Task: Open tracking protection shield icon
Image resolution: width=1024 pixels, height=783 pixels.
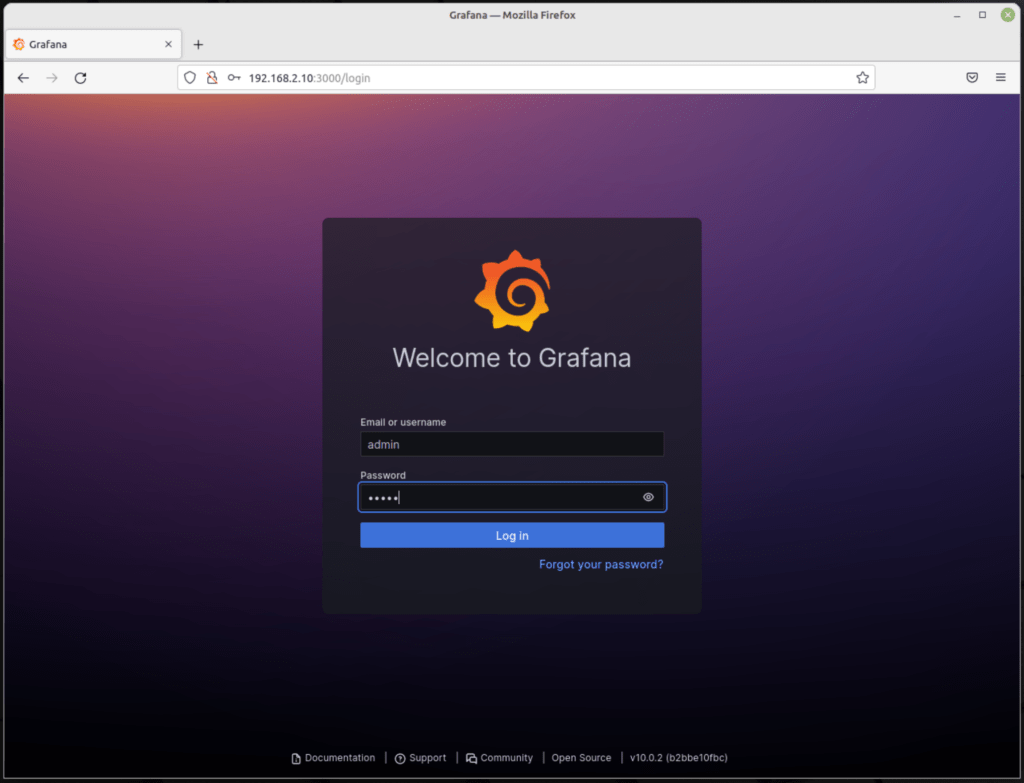Action: (190, 78)
